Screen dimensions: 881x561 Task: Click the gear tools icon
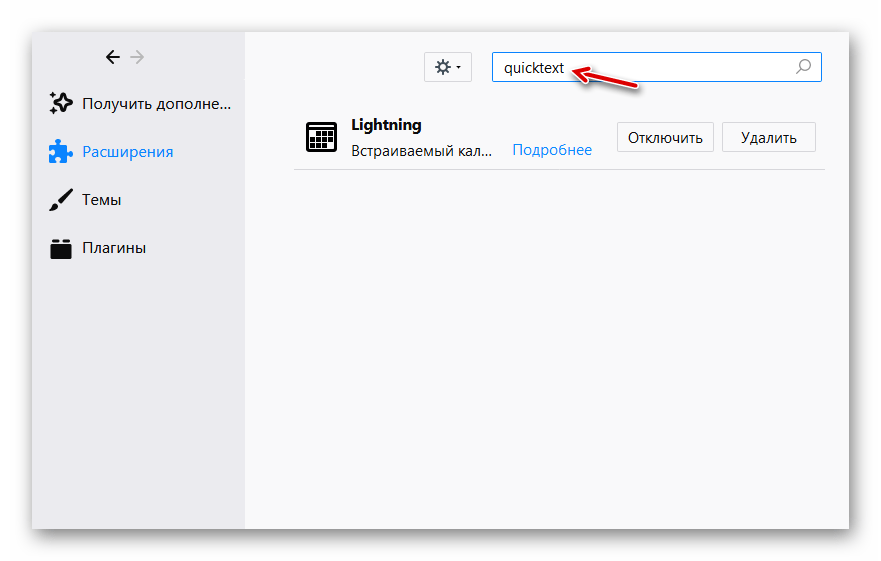pyautogui.click(x=442, y=67)
